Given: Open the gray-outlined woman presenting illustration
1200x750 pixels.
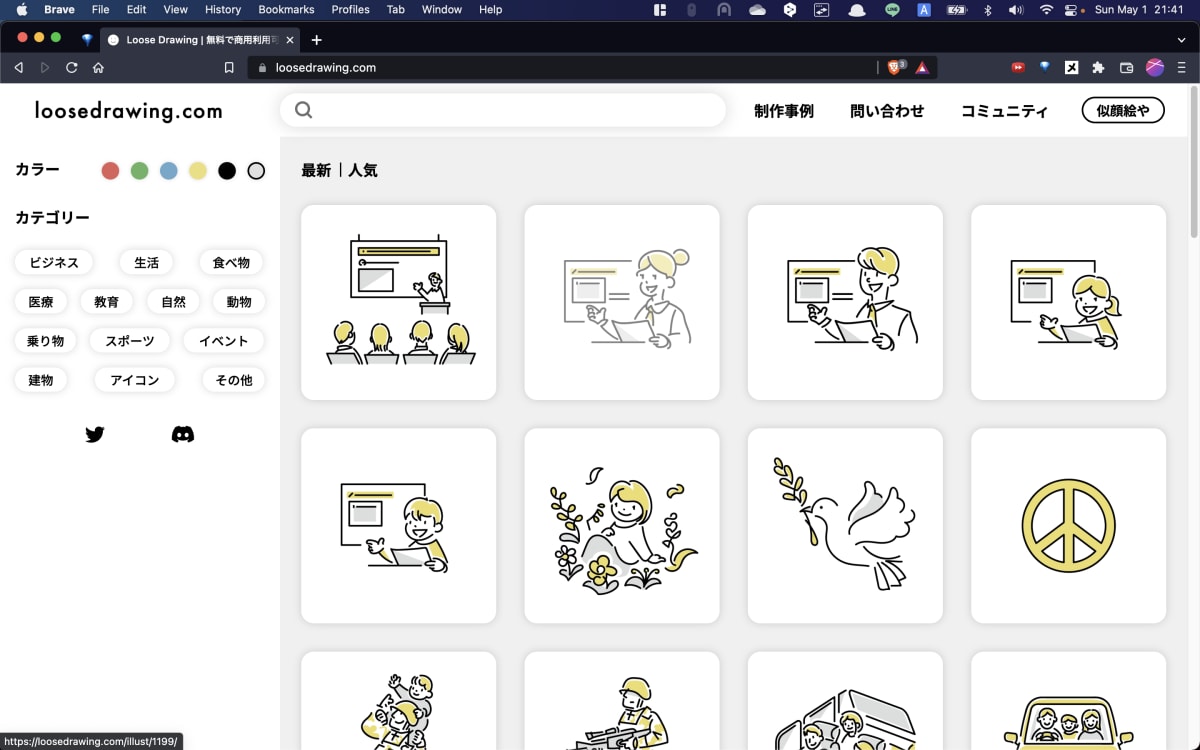Looking at the screenshot, I should coord(622,302).
